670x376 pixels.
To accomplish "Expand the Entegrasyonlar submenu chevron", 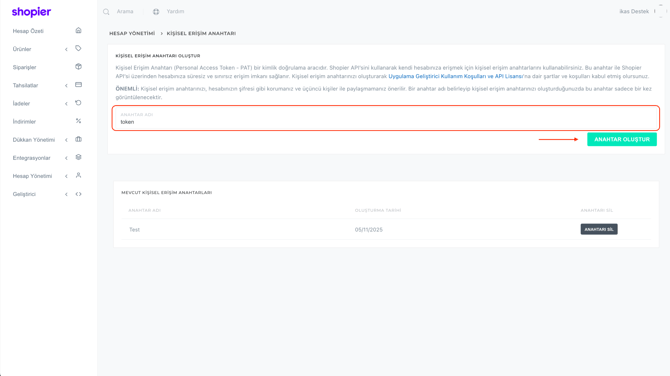I will [x=66, y=159].
